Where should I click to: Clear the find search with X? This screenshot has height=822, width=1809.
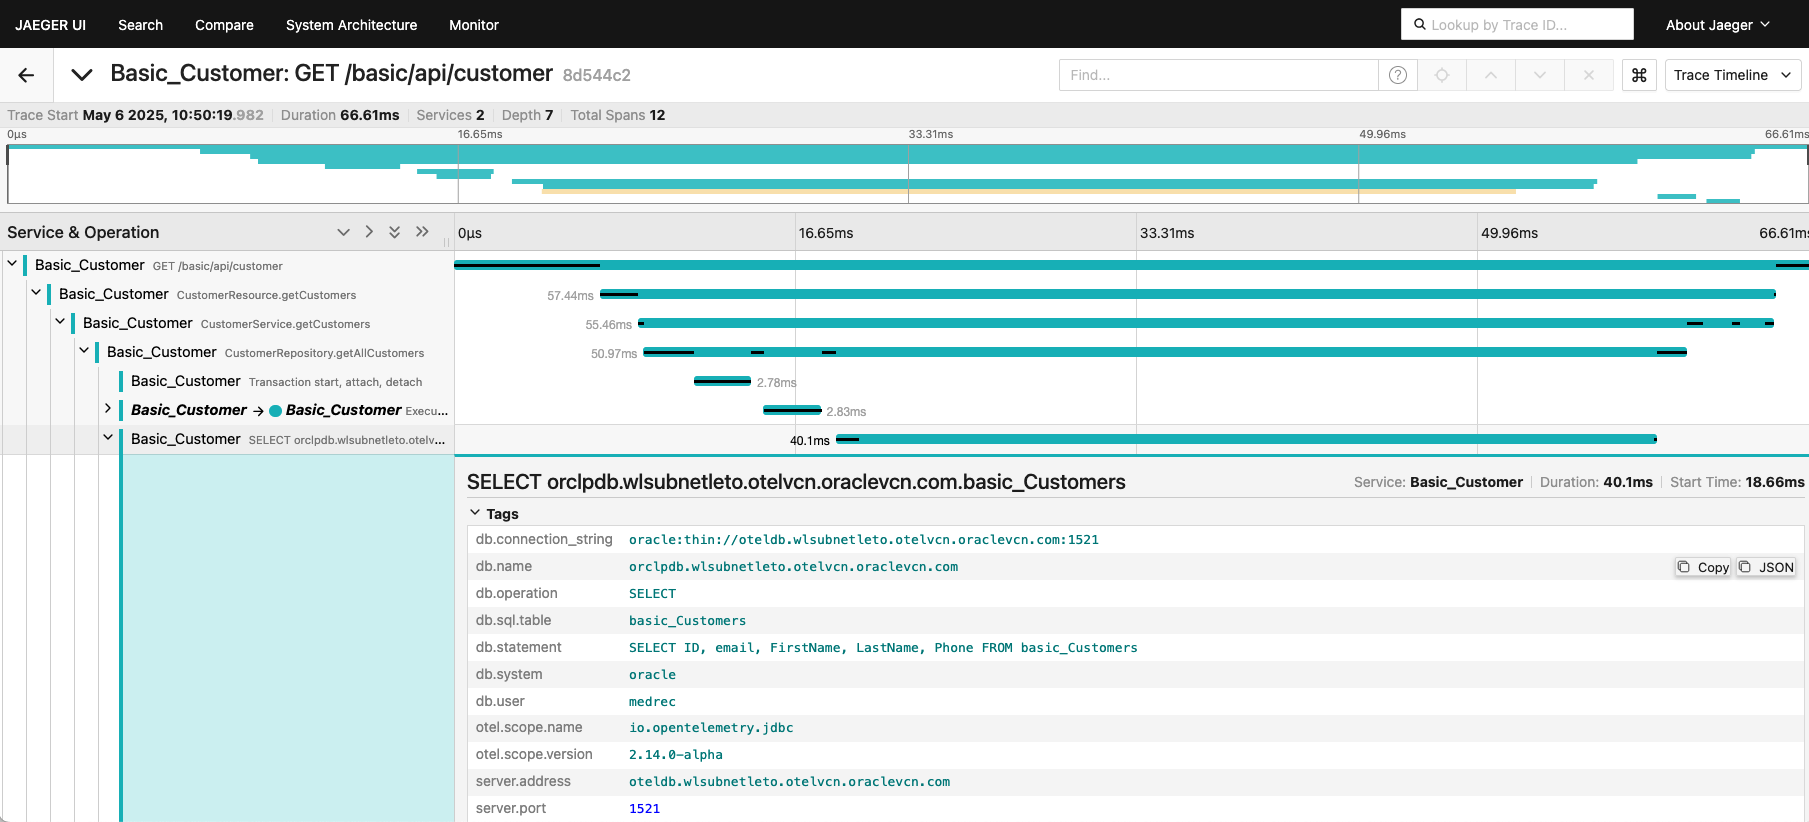click(1588, 75)
